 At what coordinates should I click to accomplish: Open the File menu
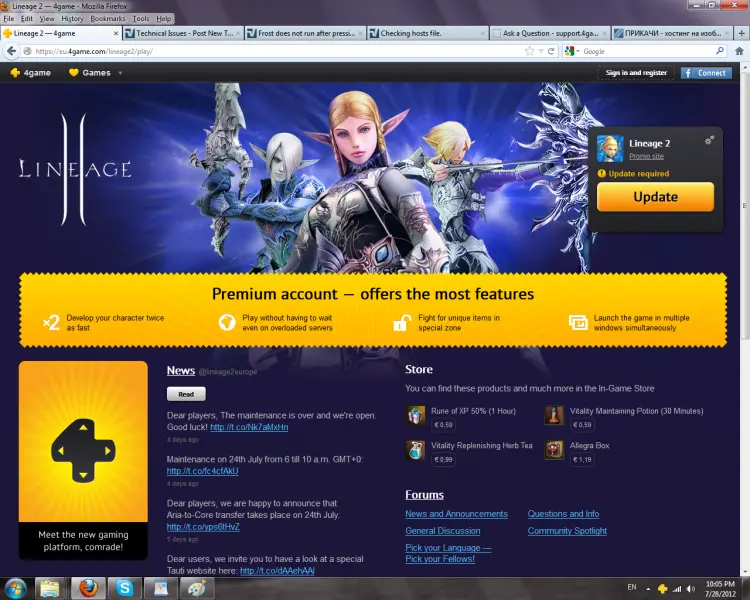click(9, 19)
